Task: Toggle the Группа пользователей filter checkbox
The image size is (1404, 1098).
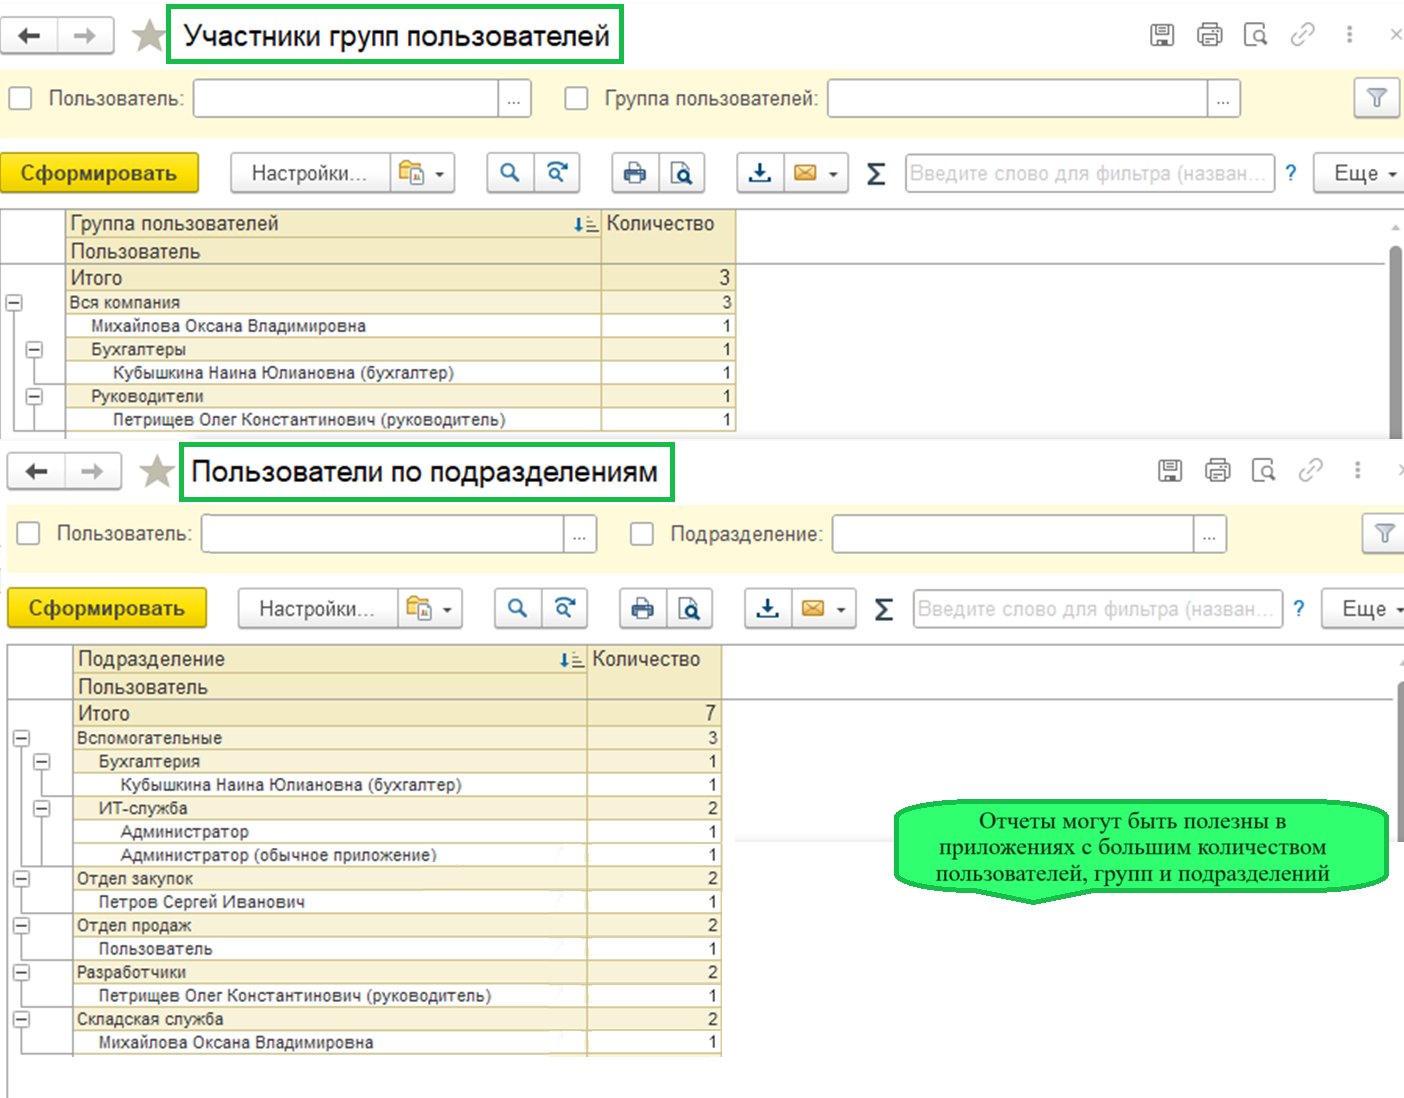Action: tap(576, 98)
